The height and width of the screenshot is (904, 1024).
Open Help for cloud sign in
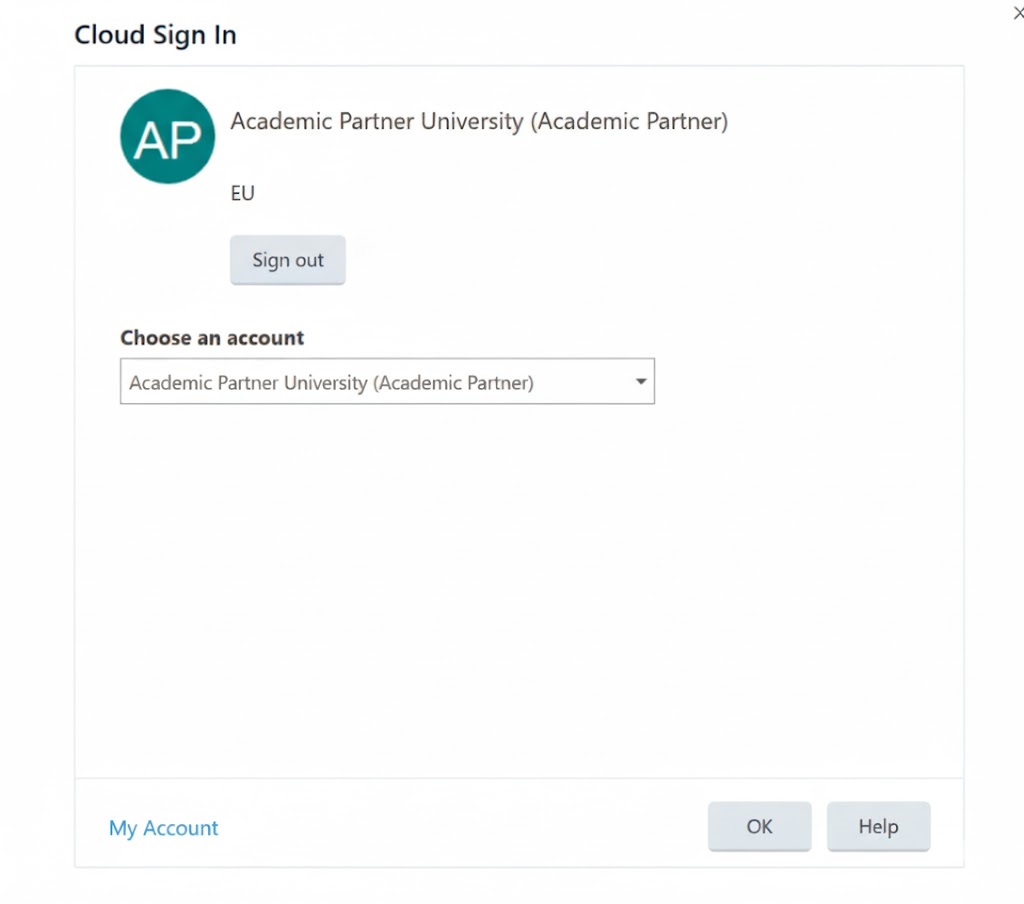click(878, 826)
